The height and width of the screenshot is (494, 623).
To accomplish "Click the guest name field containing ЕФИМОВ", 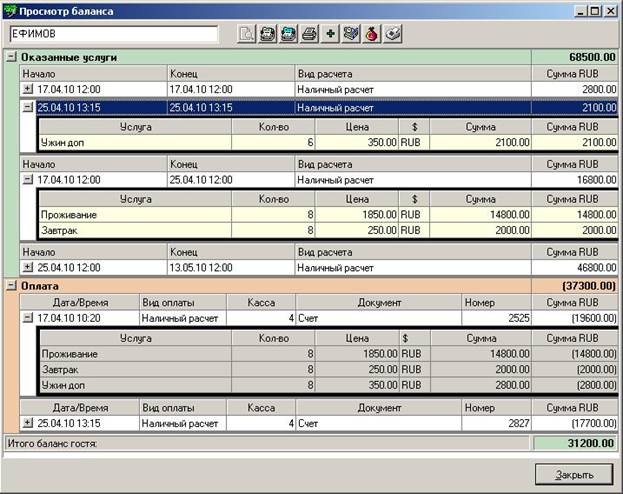I will coord(112,35).
